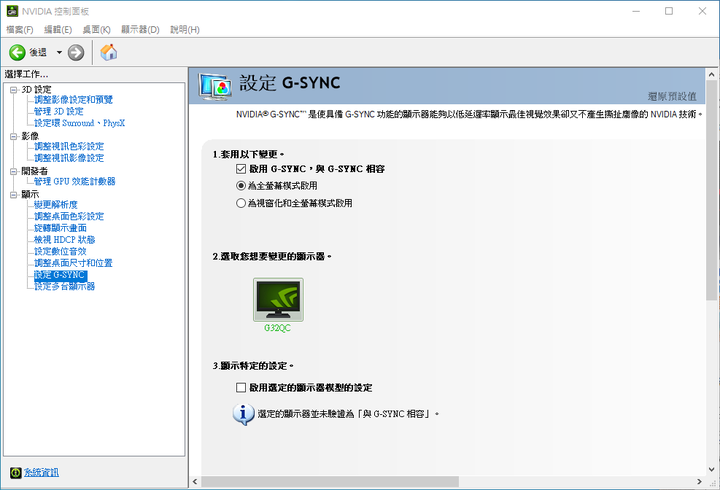Open 調整視訊影像設定 link

[69, 158]
